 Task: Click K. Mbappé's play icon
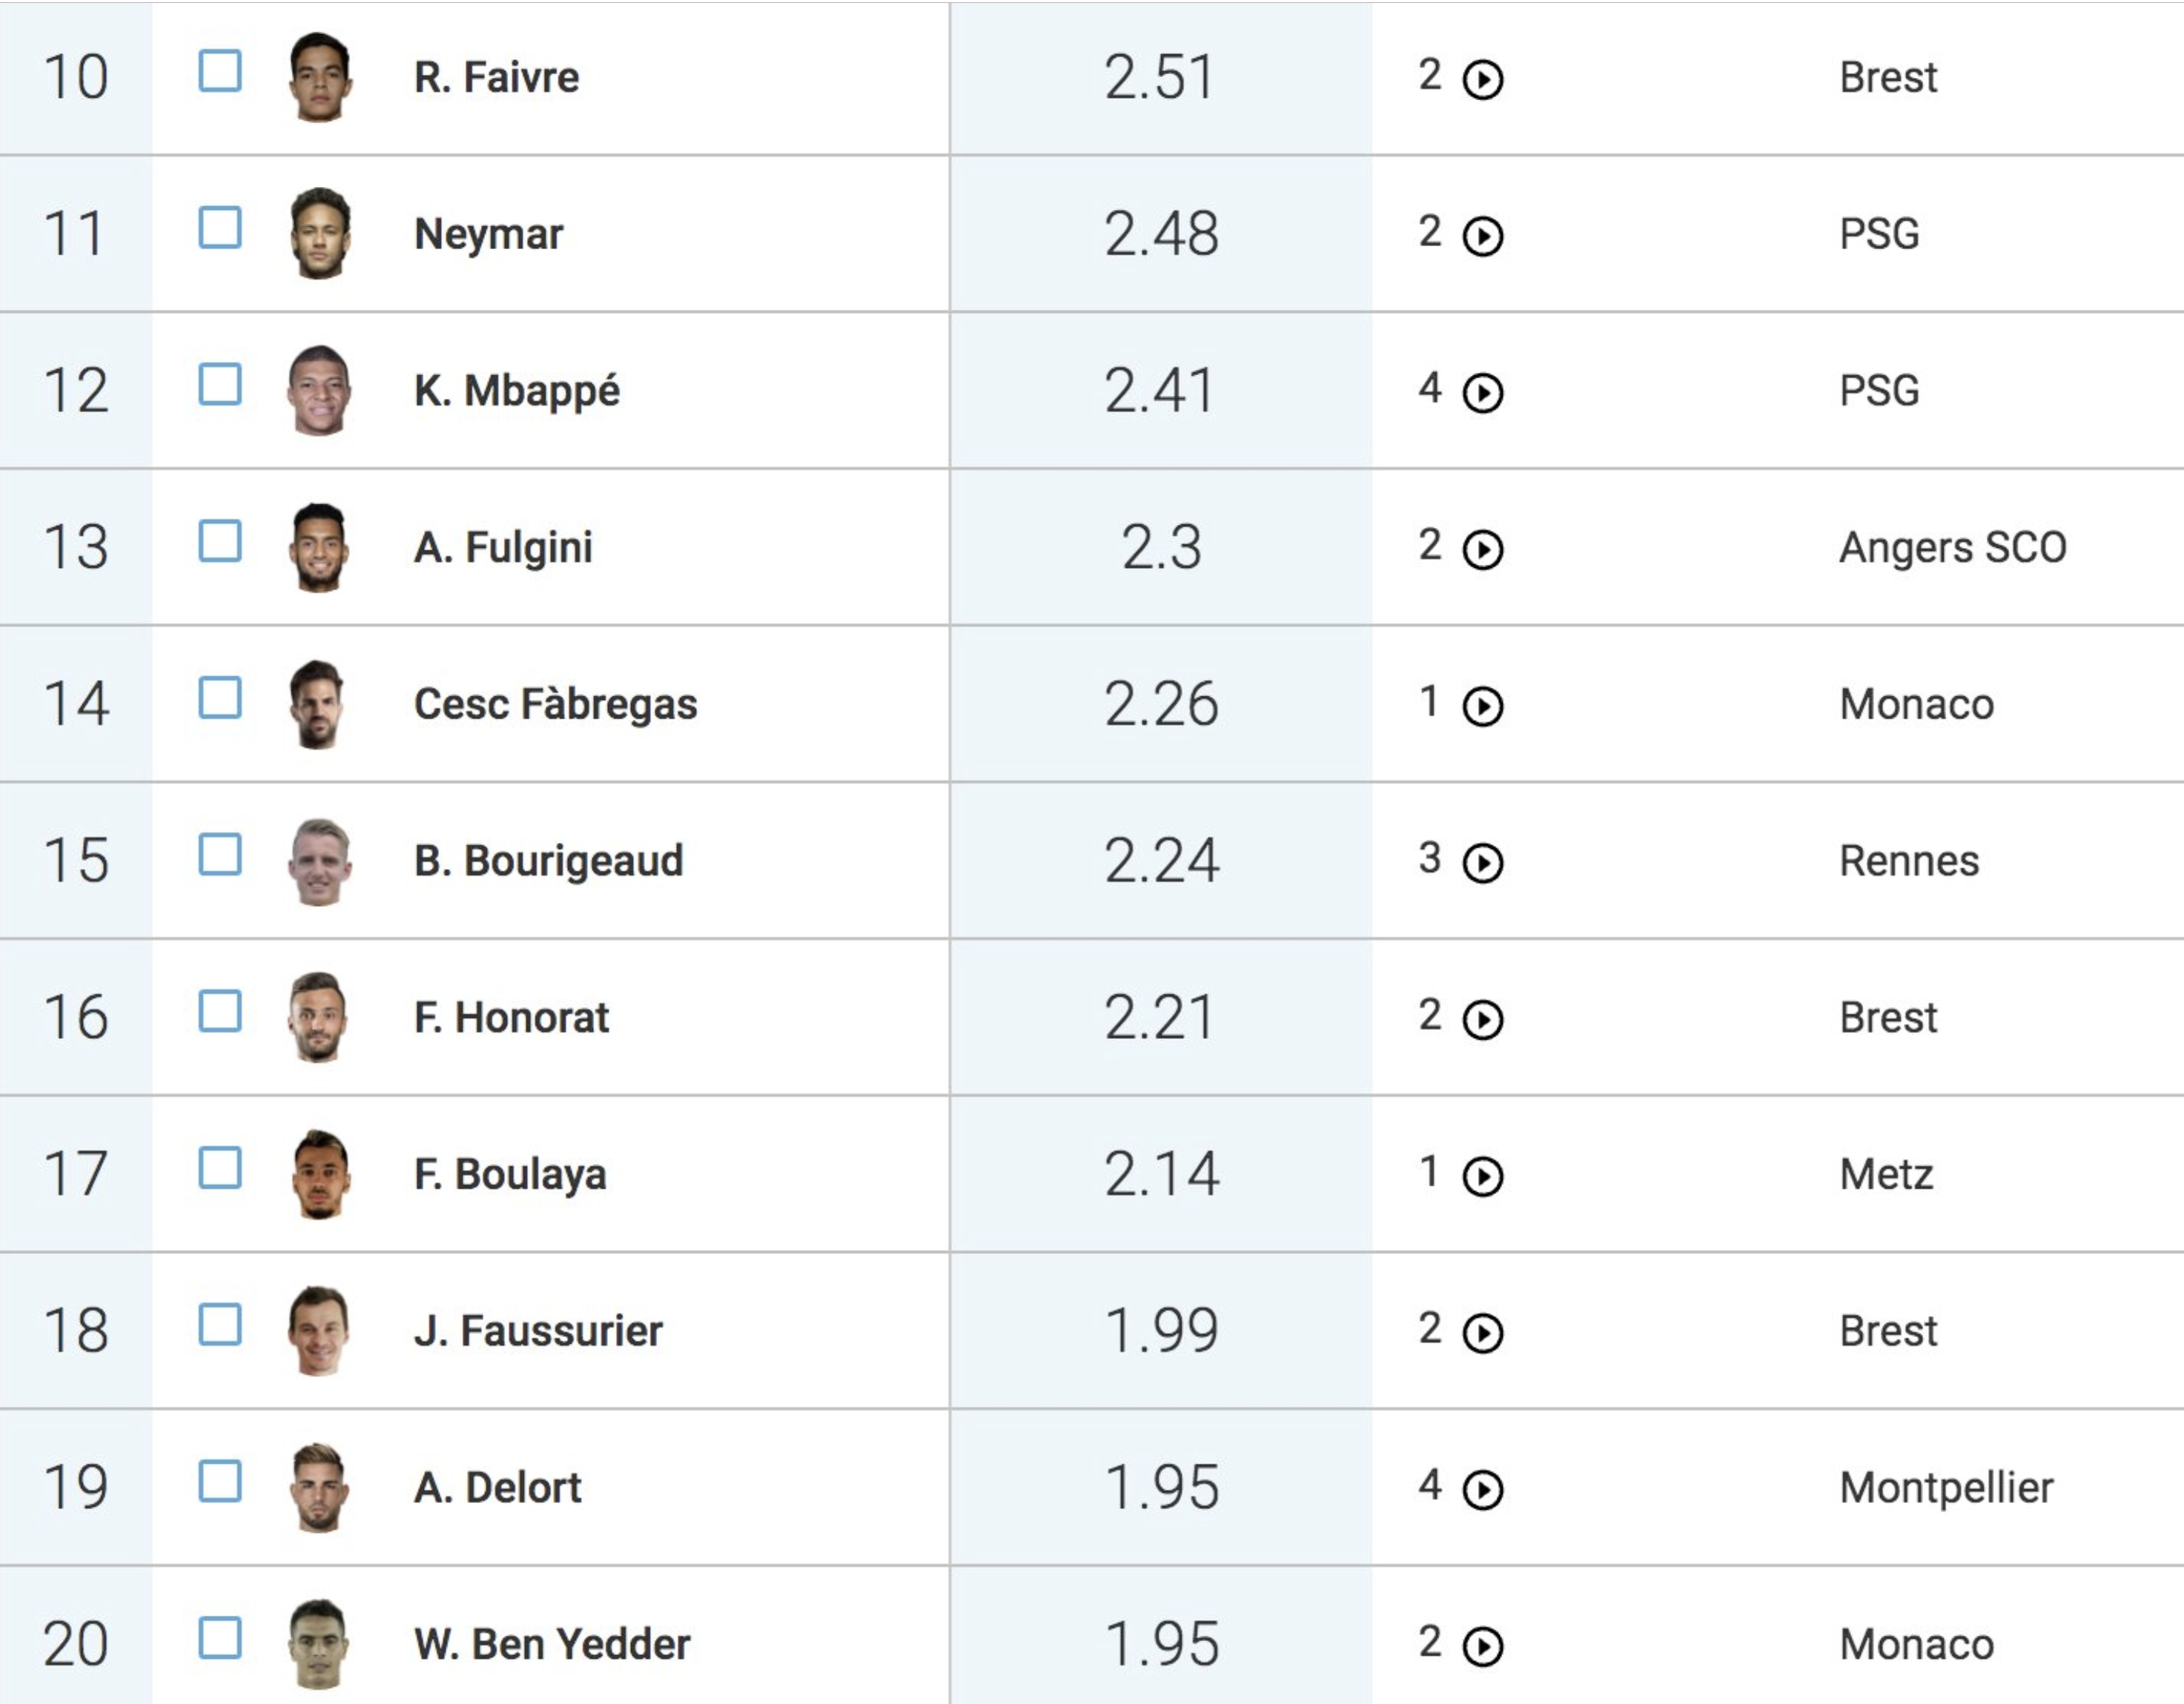pyautogui.click(x=1483, y=392)
